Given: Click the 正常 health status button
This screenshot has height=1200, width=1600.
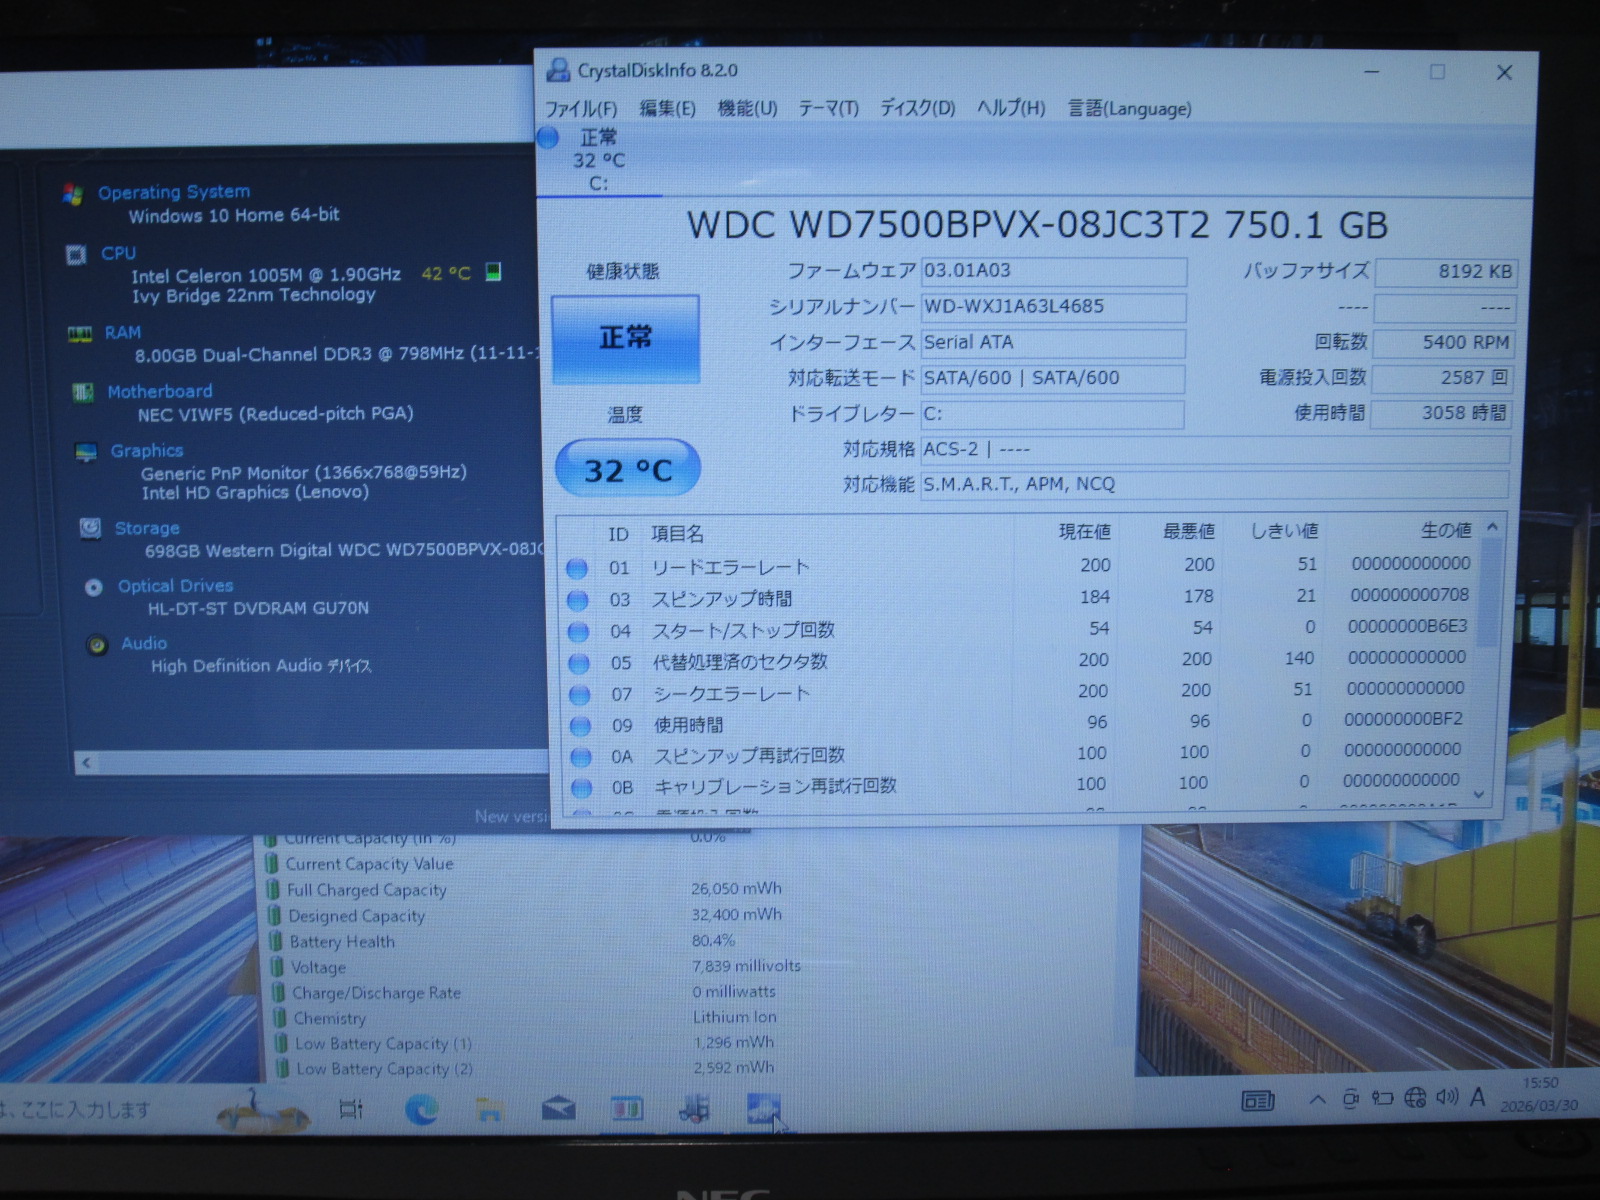Looking at the screenshot, I should coord(625,338).
